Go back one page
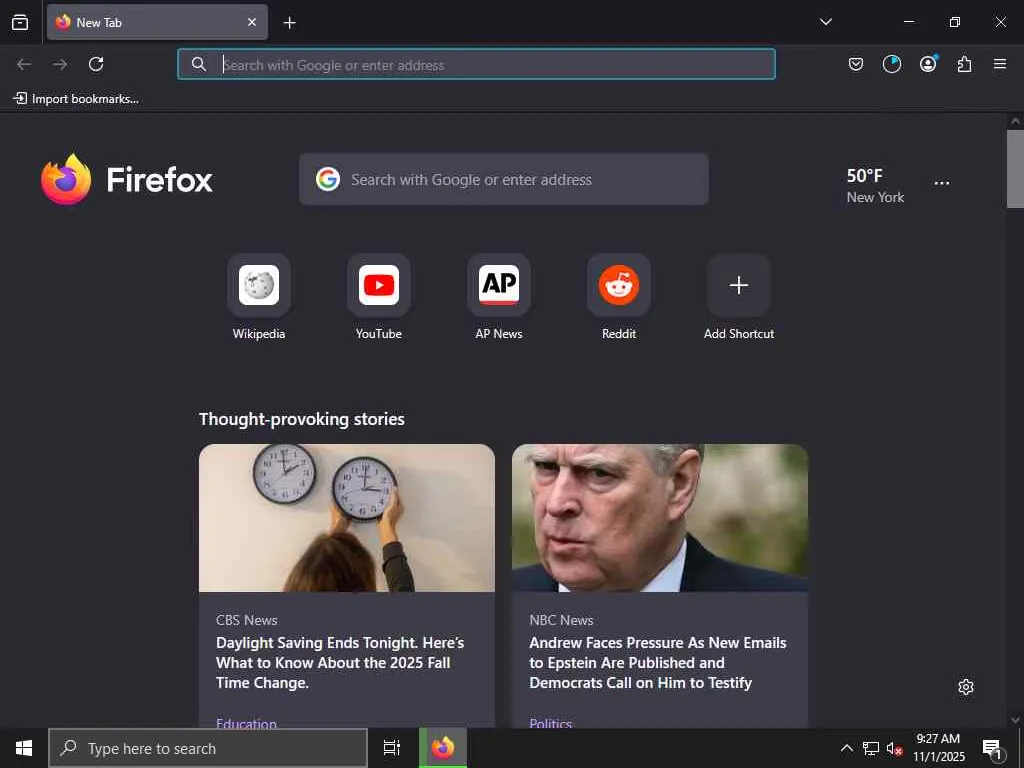Viewport: 1024px width, 768px height. [24, 64]
